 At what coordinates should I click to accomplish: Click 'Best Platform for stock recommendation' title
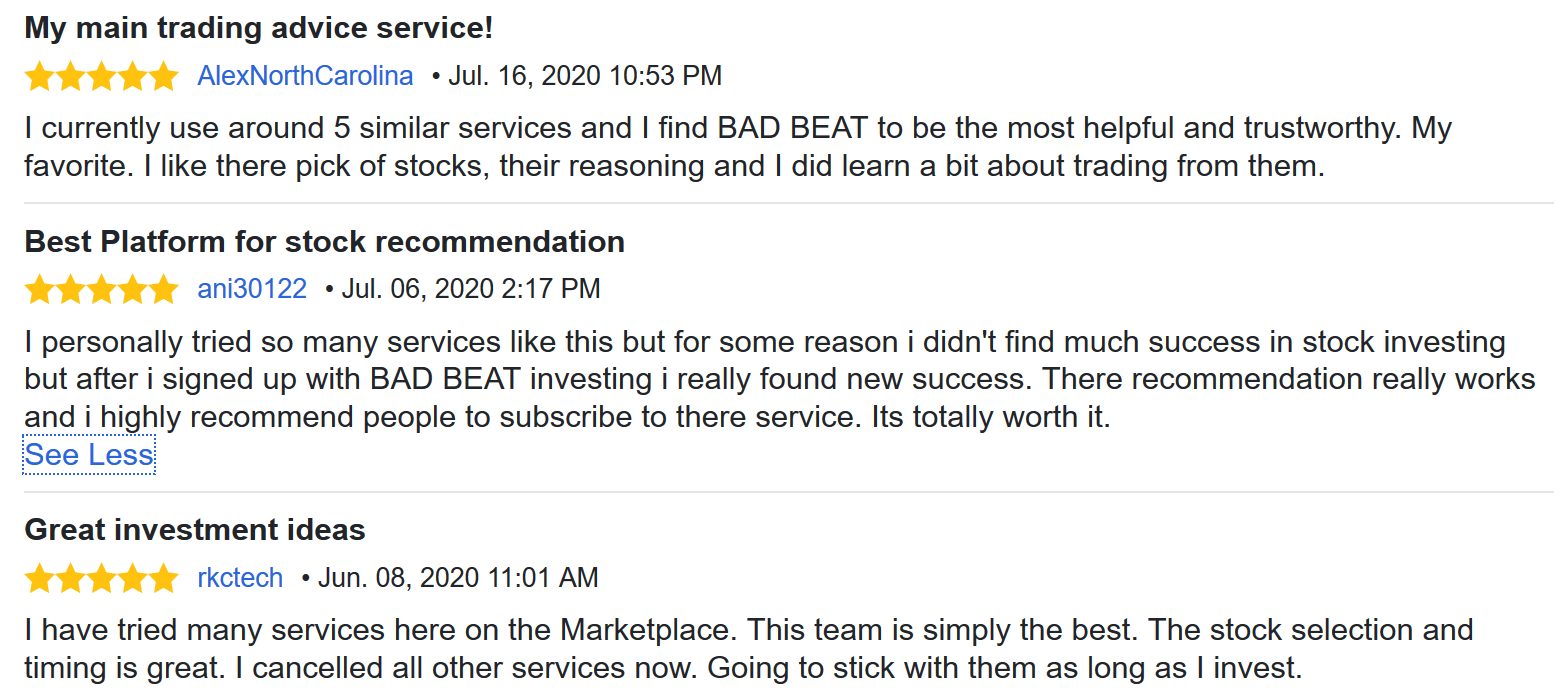[x=325, y=242]
